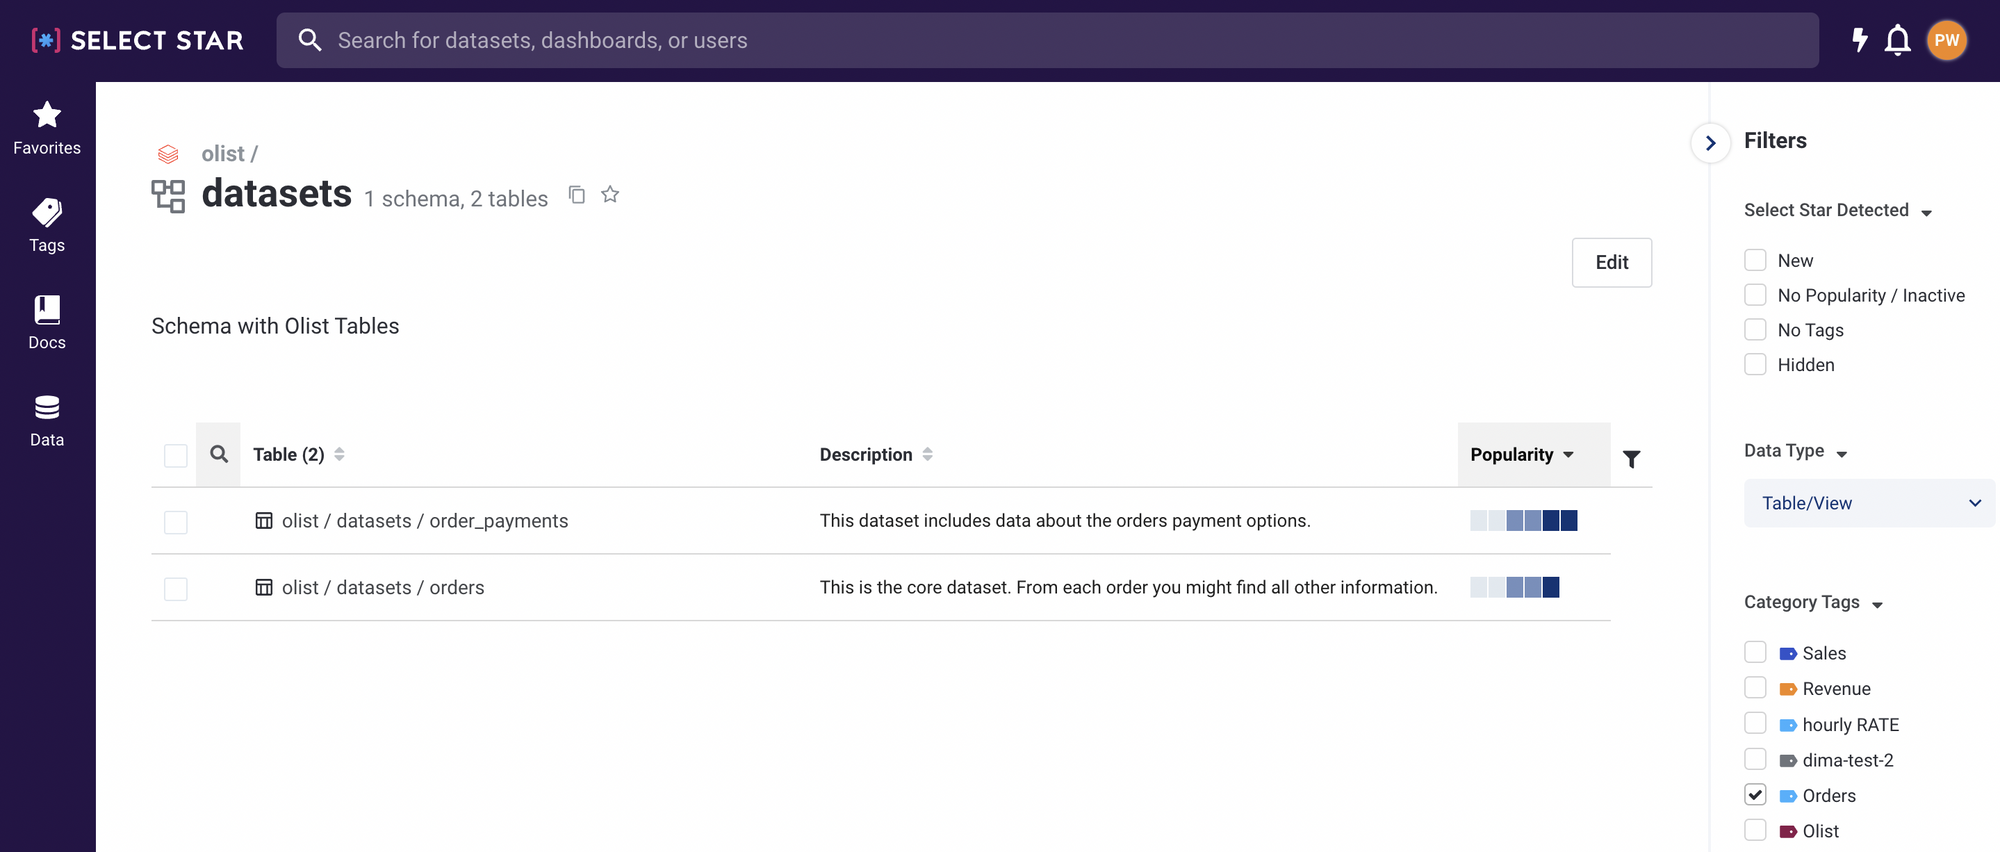
Task: Click the funnel filter icon
Action: click(1631, 459)
